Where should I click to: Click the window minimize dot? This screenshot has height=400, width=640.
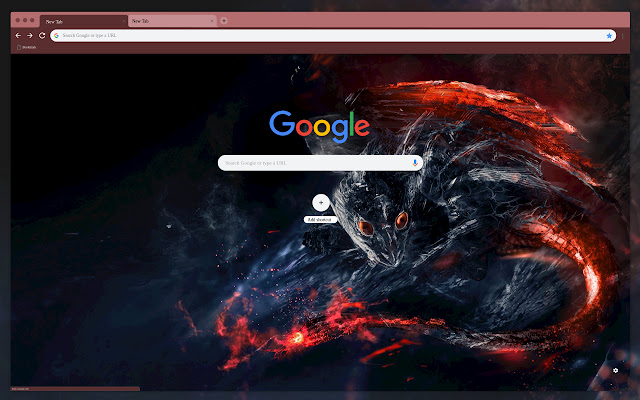[25, 20]
